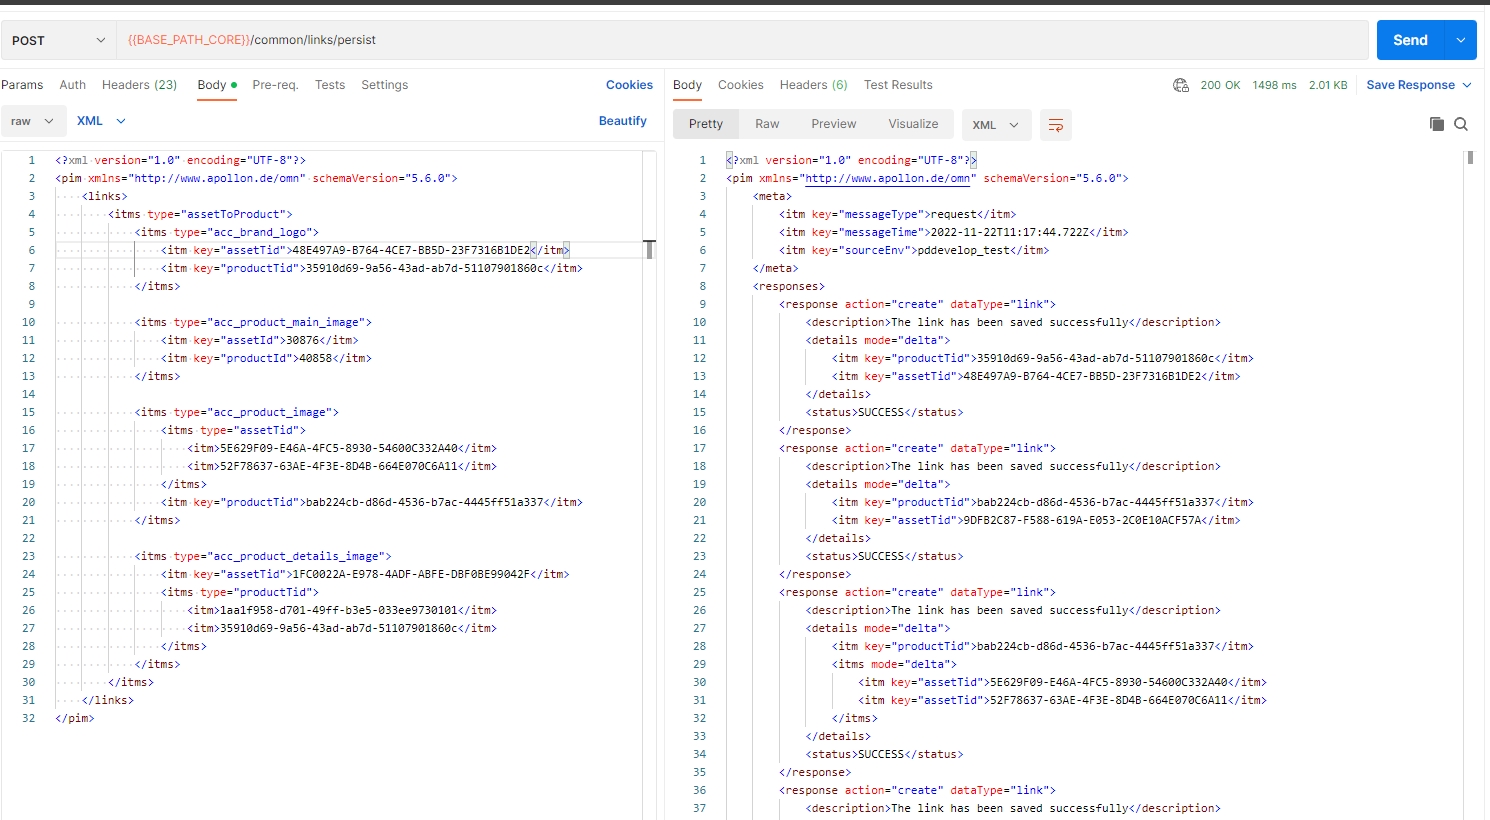Click the network globe icon near status
The width and height of the screenshot is (1490, 820).
[1180, 85]
